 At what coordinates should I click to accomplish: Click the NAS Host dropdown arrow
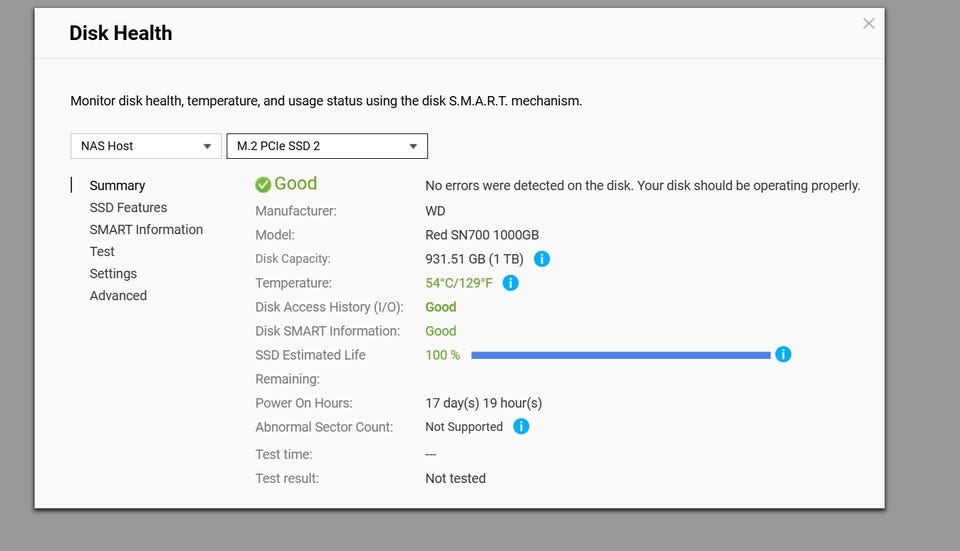click(x=207, y=146)
